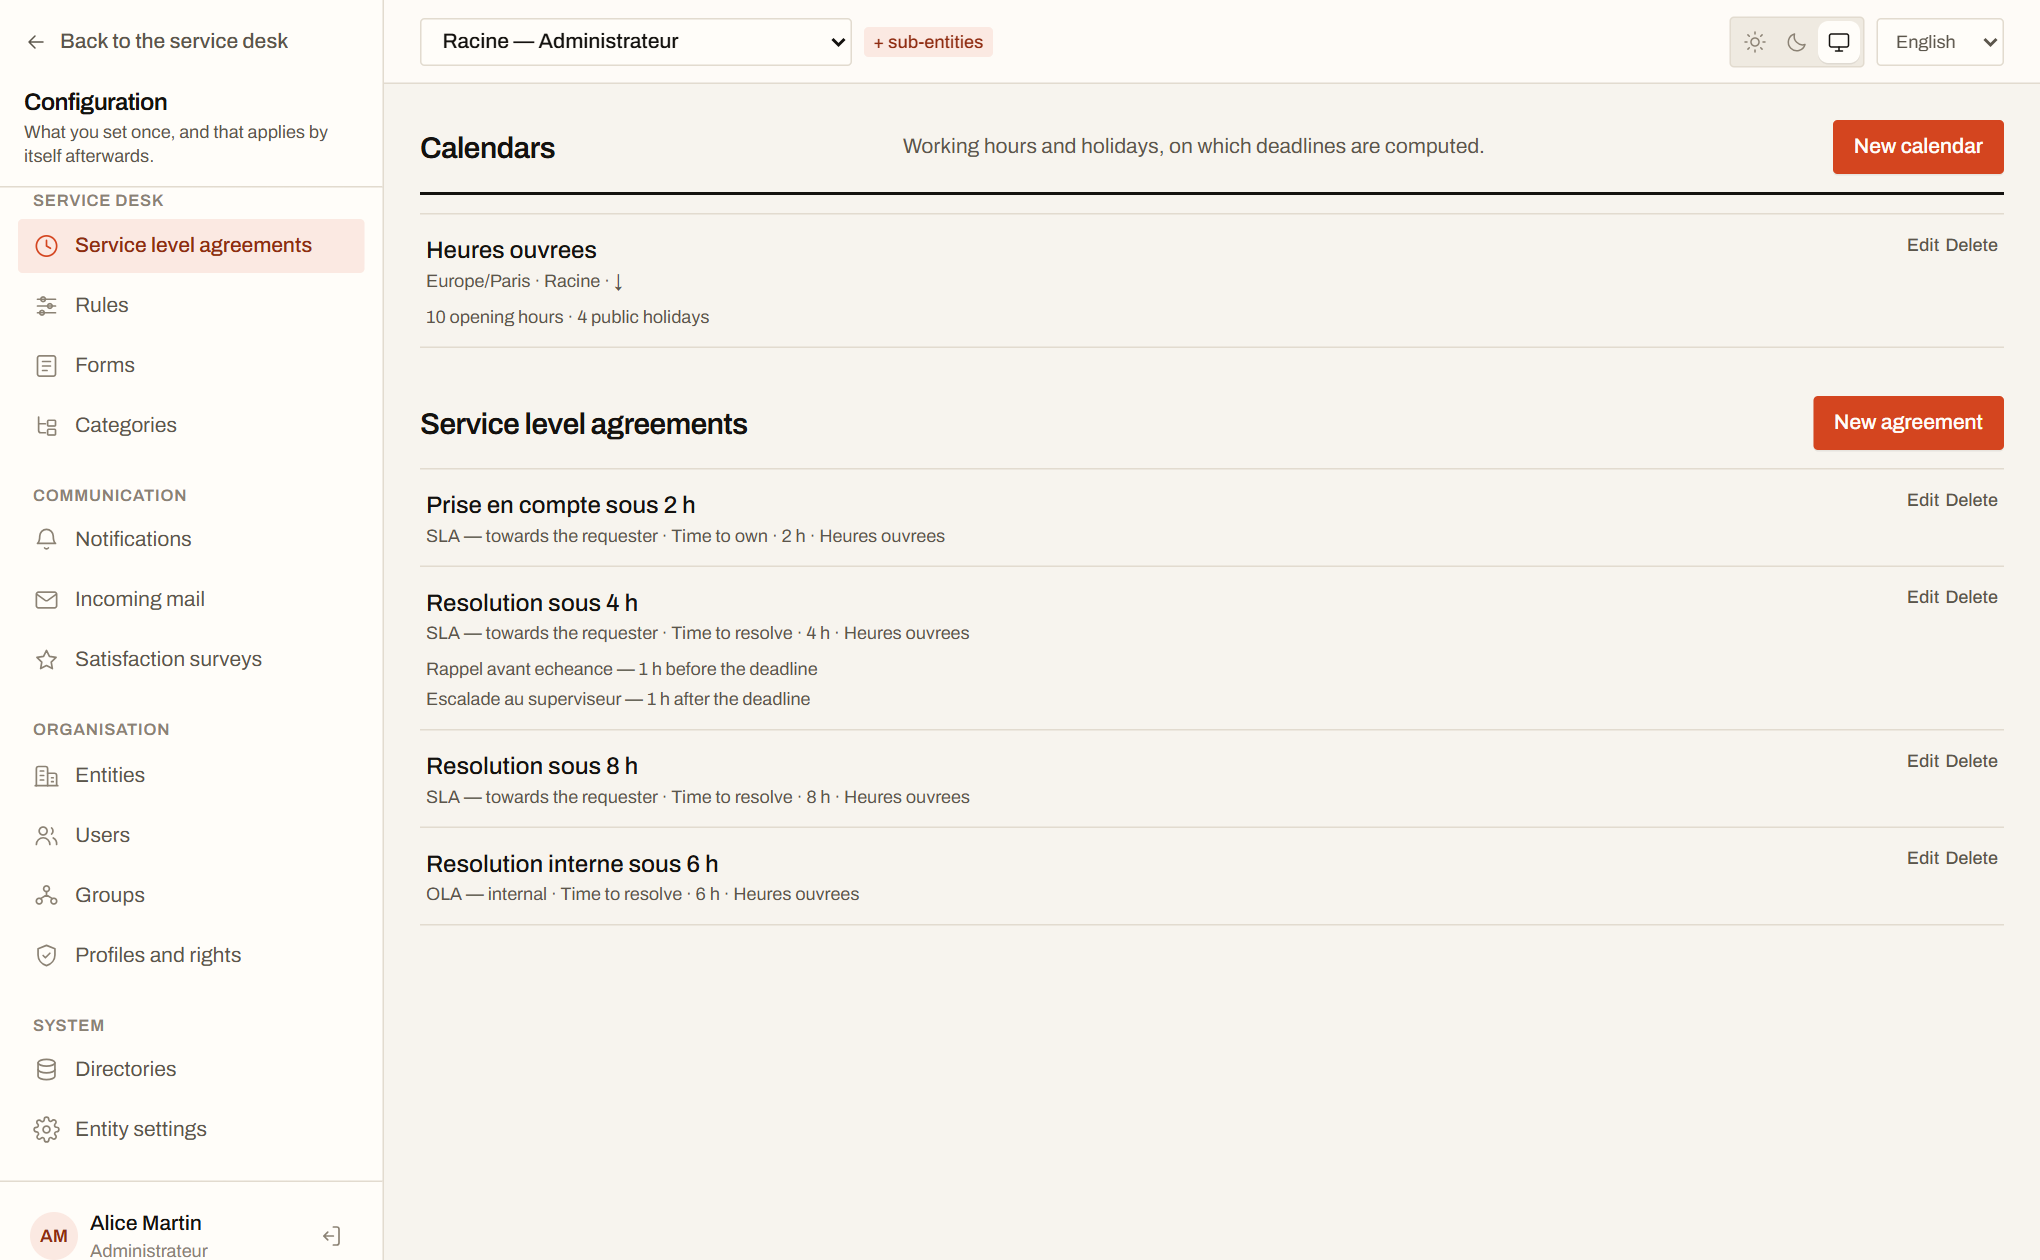This screenshot has width=2040, height=1260.
Task: Click the gear icon for Entity settings
Action: point(47,1130)
